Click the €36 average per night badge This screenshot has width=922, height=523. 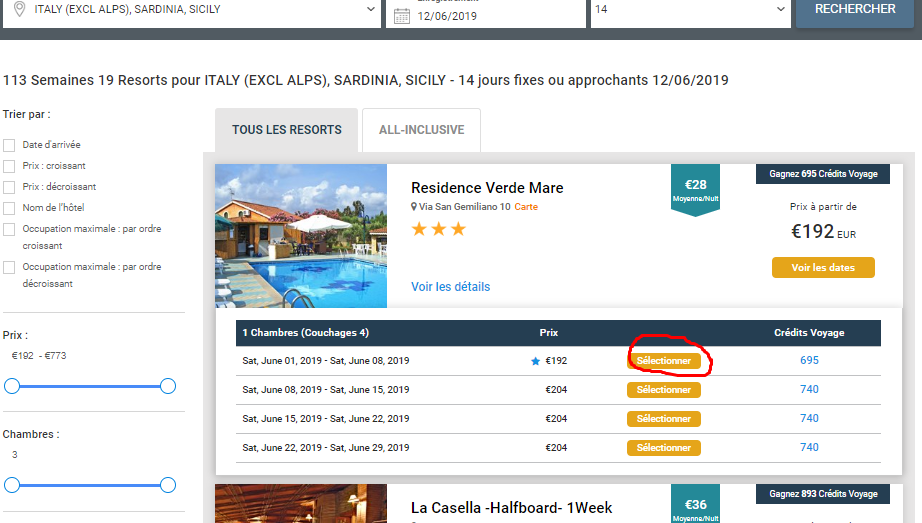(x=696, y=504)
